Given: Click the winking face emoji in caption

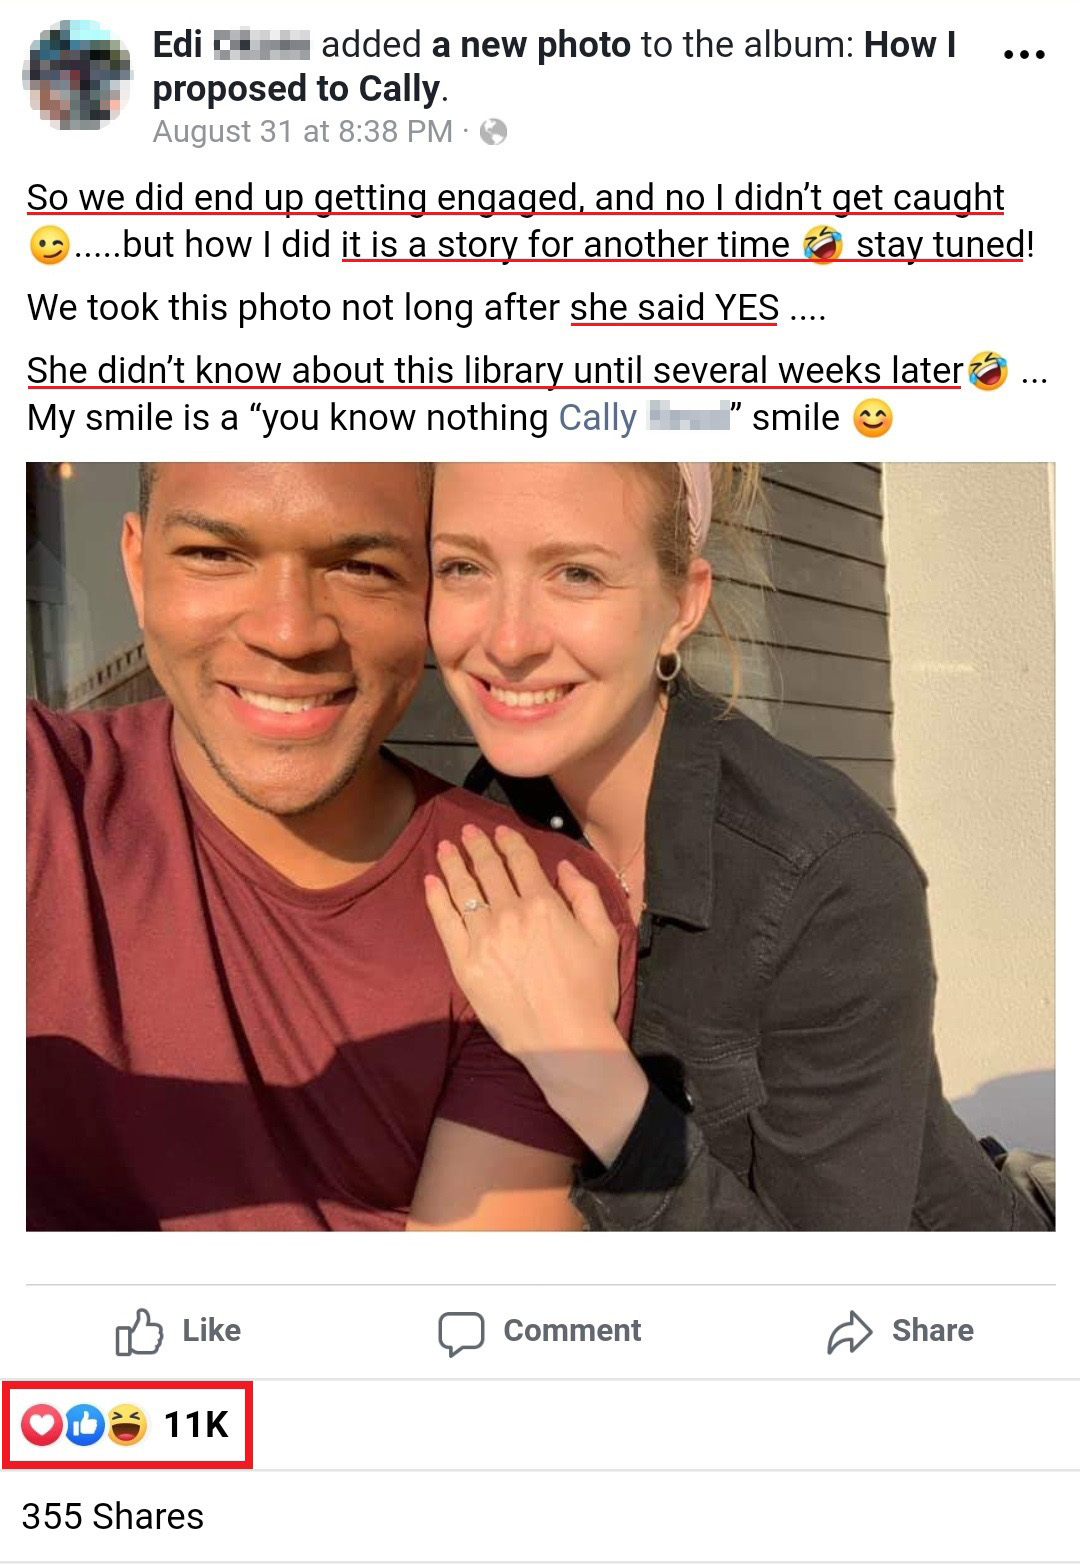Looking at the screenshot, I should pyautogui.click(x=49, y=245).
